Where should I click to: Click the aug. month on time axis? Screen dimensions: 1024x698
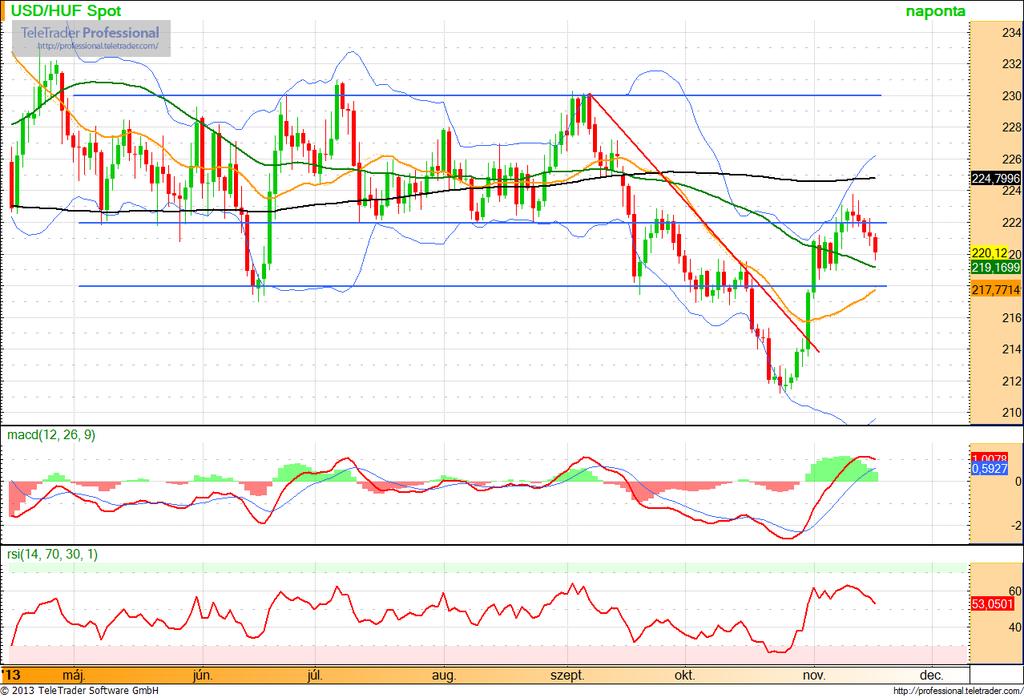click(443, 675)
